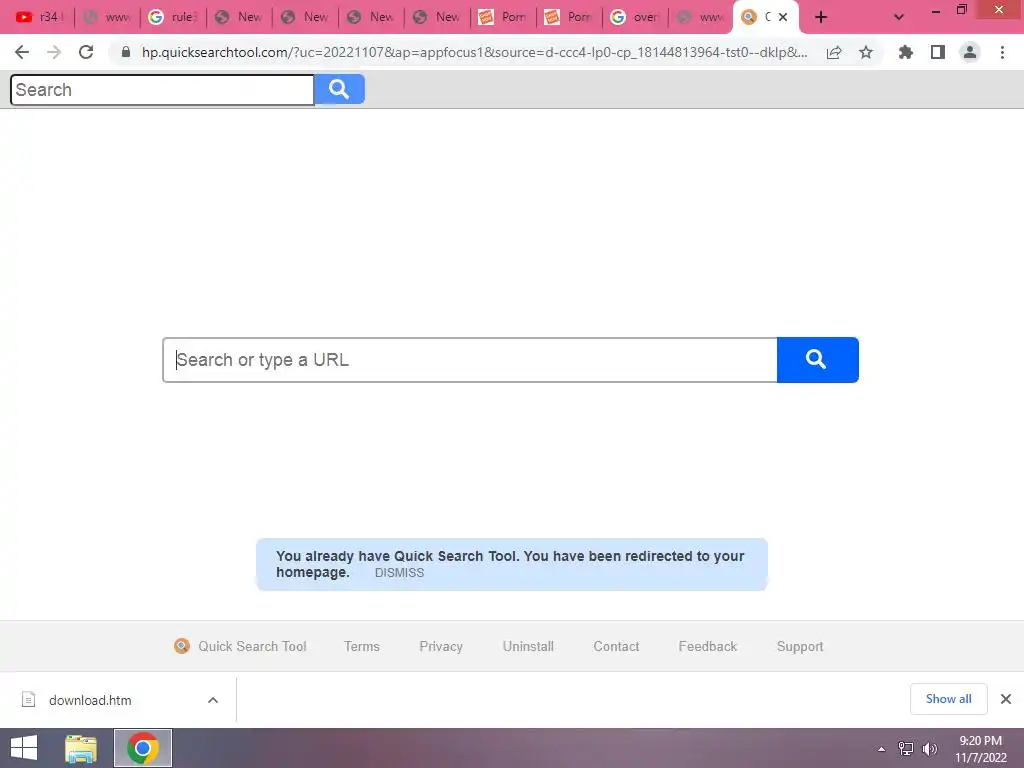This screenshot has height=768, width=1024.
Task: Open File Explorer from the taskbar
Action: 81,748
